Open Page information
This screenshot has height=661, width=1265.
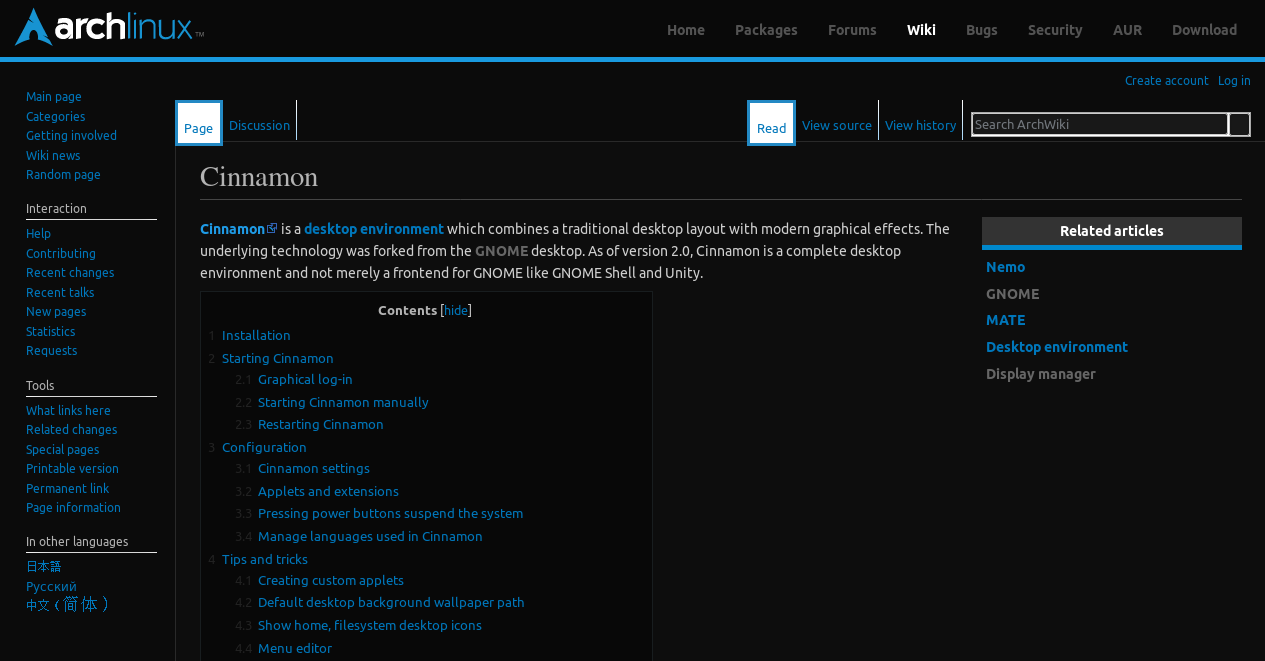[73, 508]
